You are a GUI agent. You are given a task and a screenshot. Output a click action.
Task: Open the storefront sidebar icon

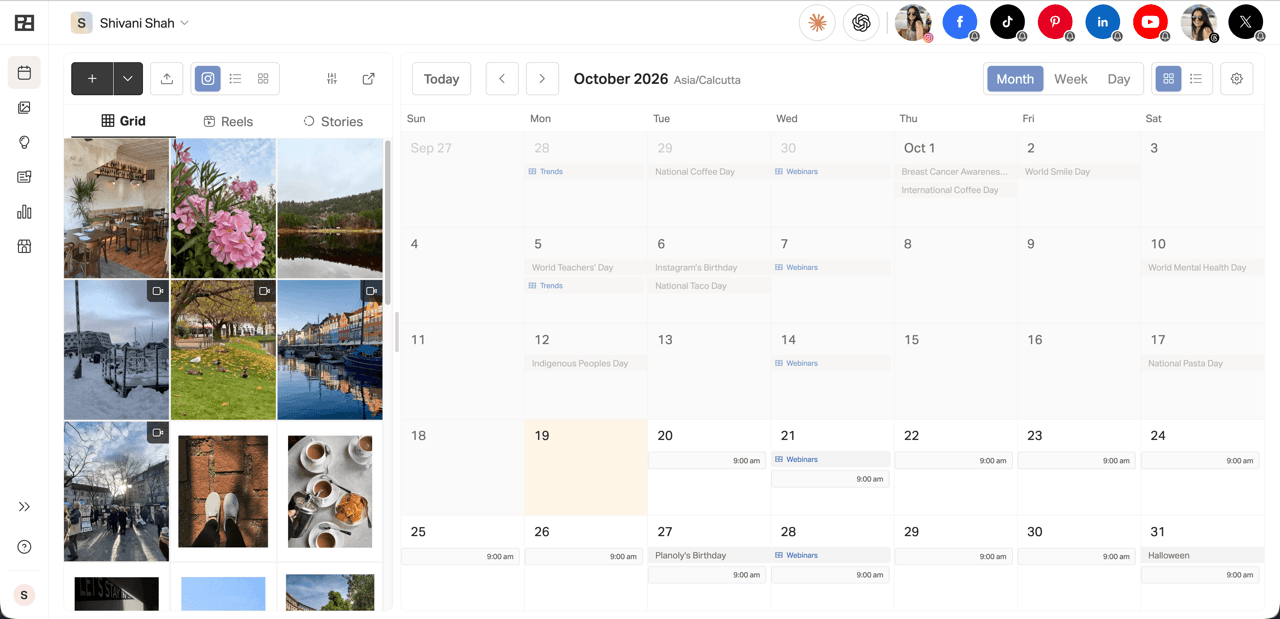24,246
